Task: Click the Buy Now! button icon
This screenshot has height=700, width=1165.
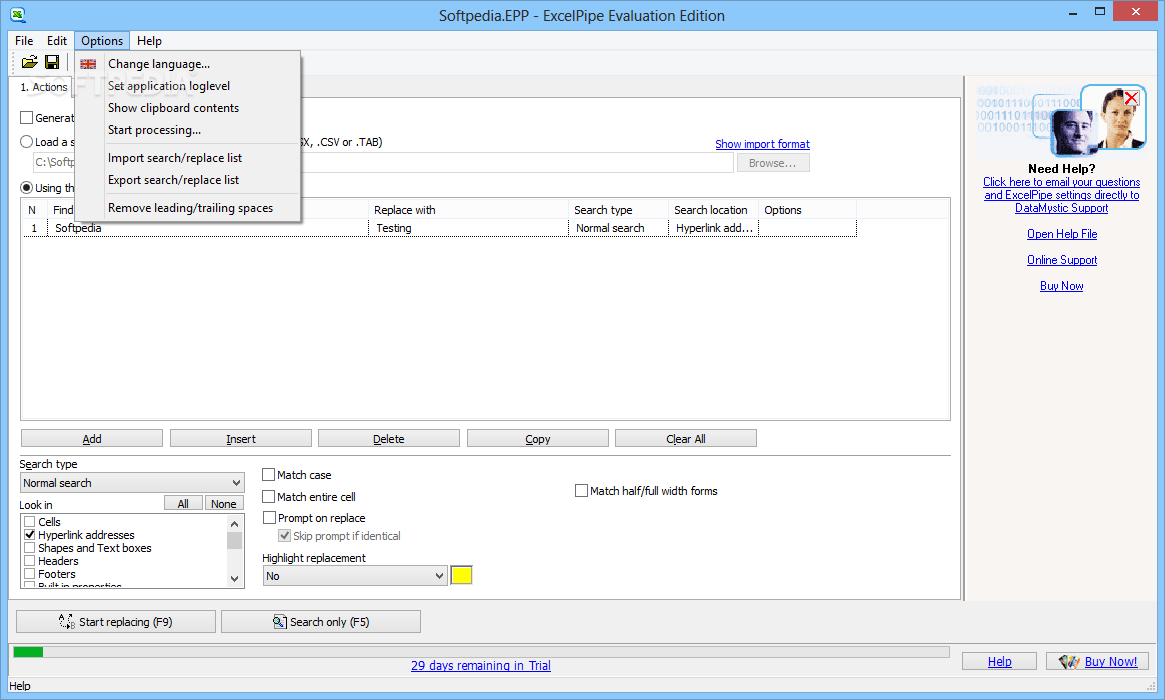Action: point(1069,661)
